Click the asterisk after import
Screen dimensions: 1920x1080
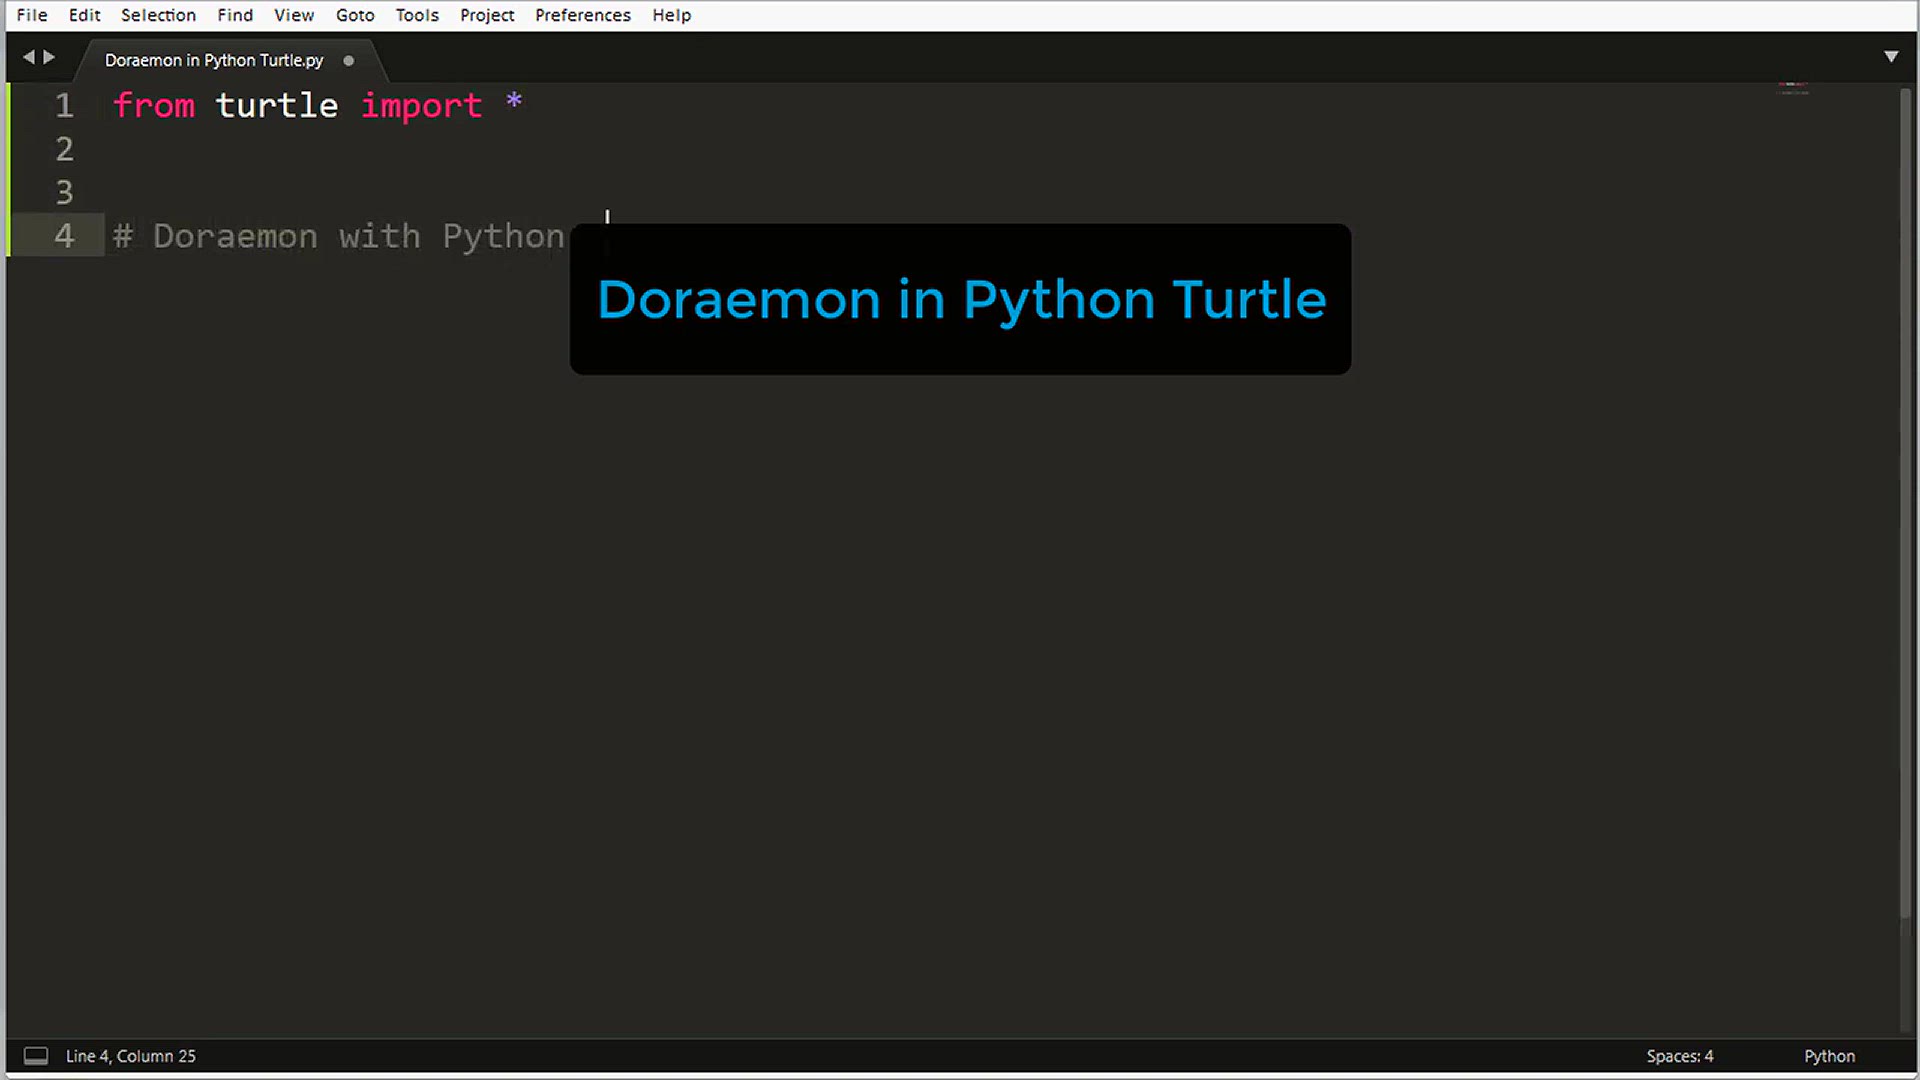(x=514, y=102)
